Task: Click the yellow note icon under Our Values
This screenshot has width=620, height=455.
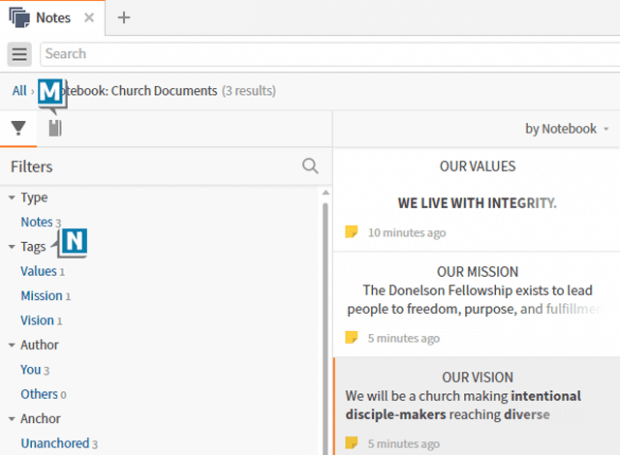Action: (x=351, y=232)
